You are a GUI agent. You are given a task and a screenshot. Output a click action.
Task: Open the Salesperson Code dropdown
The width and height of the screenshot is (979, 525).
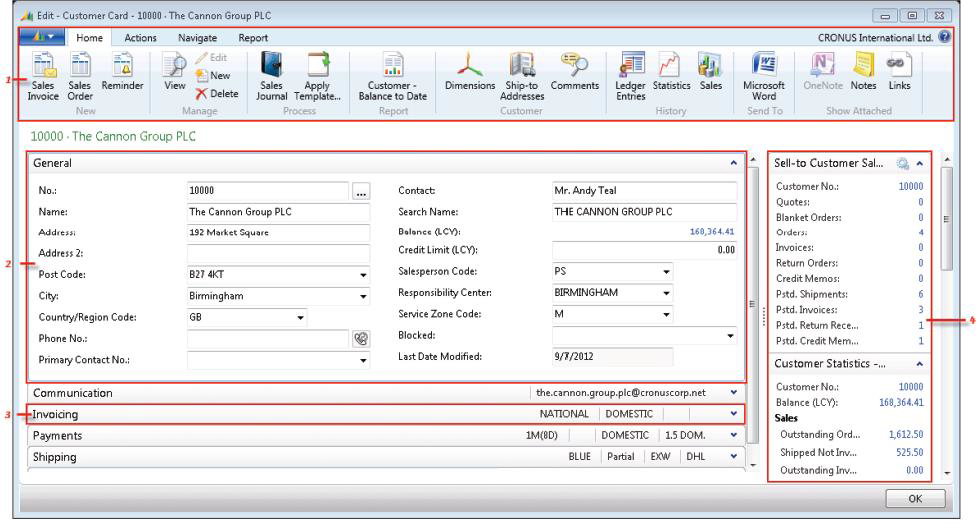point(666,272)
